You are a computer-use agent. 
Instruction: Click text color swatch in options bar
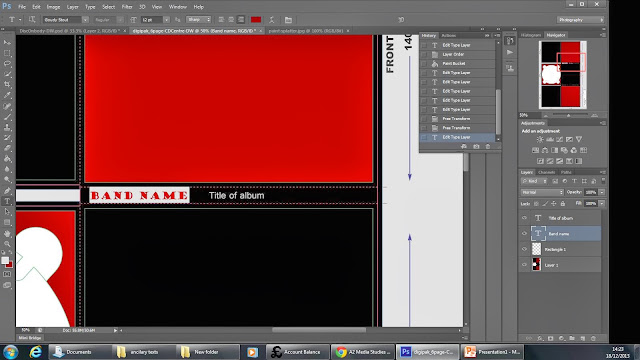[256, 20]
